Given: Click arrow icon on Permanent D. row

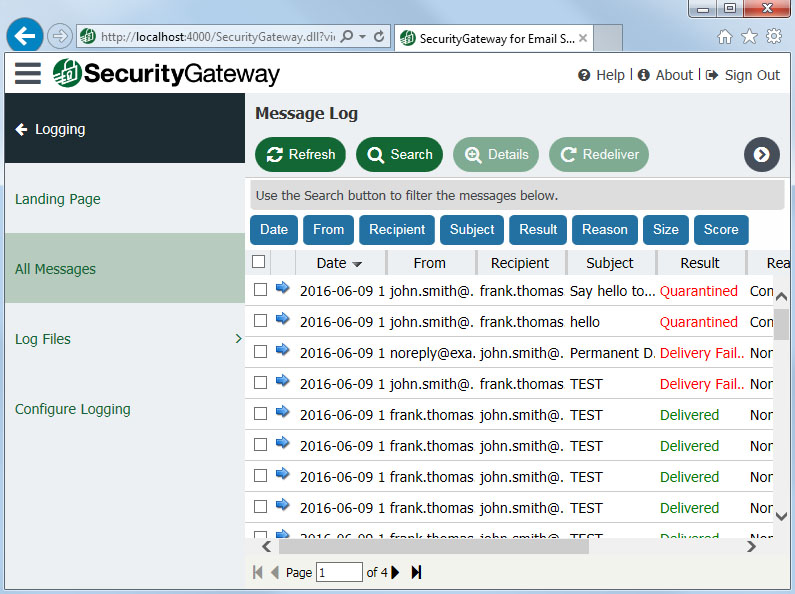Looking at the screenshot, I should [282, 350].
